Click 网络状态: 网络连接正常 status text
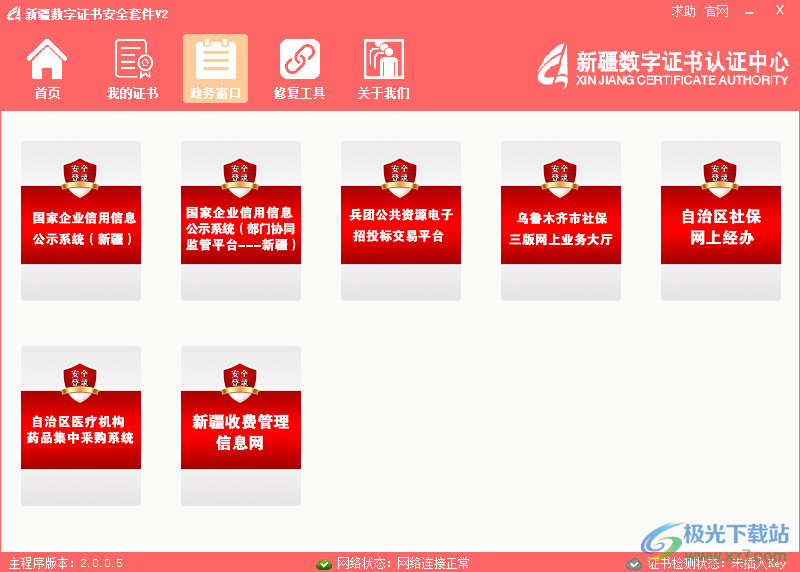The height and width of the screenshot is (572, 800). click(403, 564)
